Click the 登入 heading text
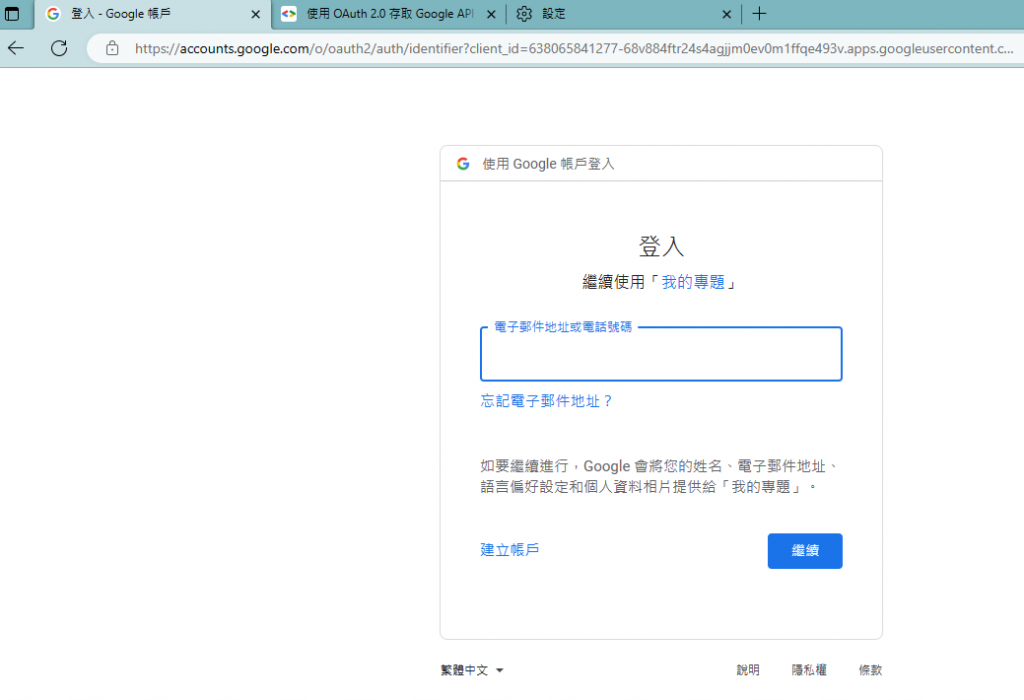 tap(661, 246)
